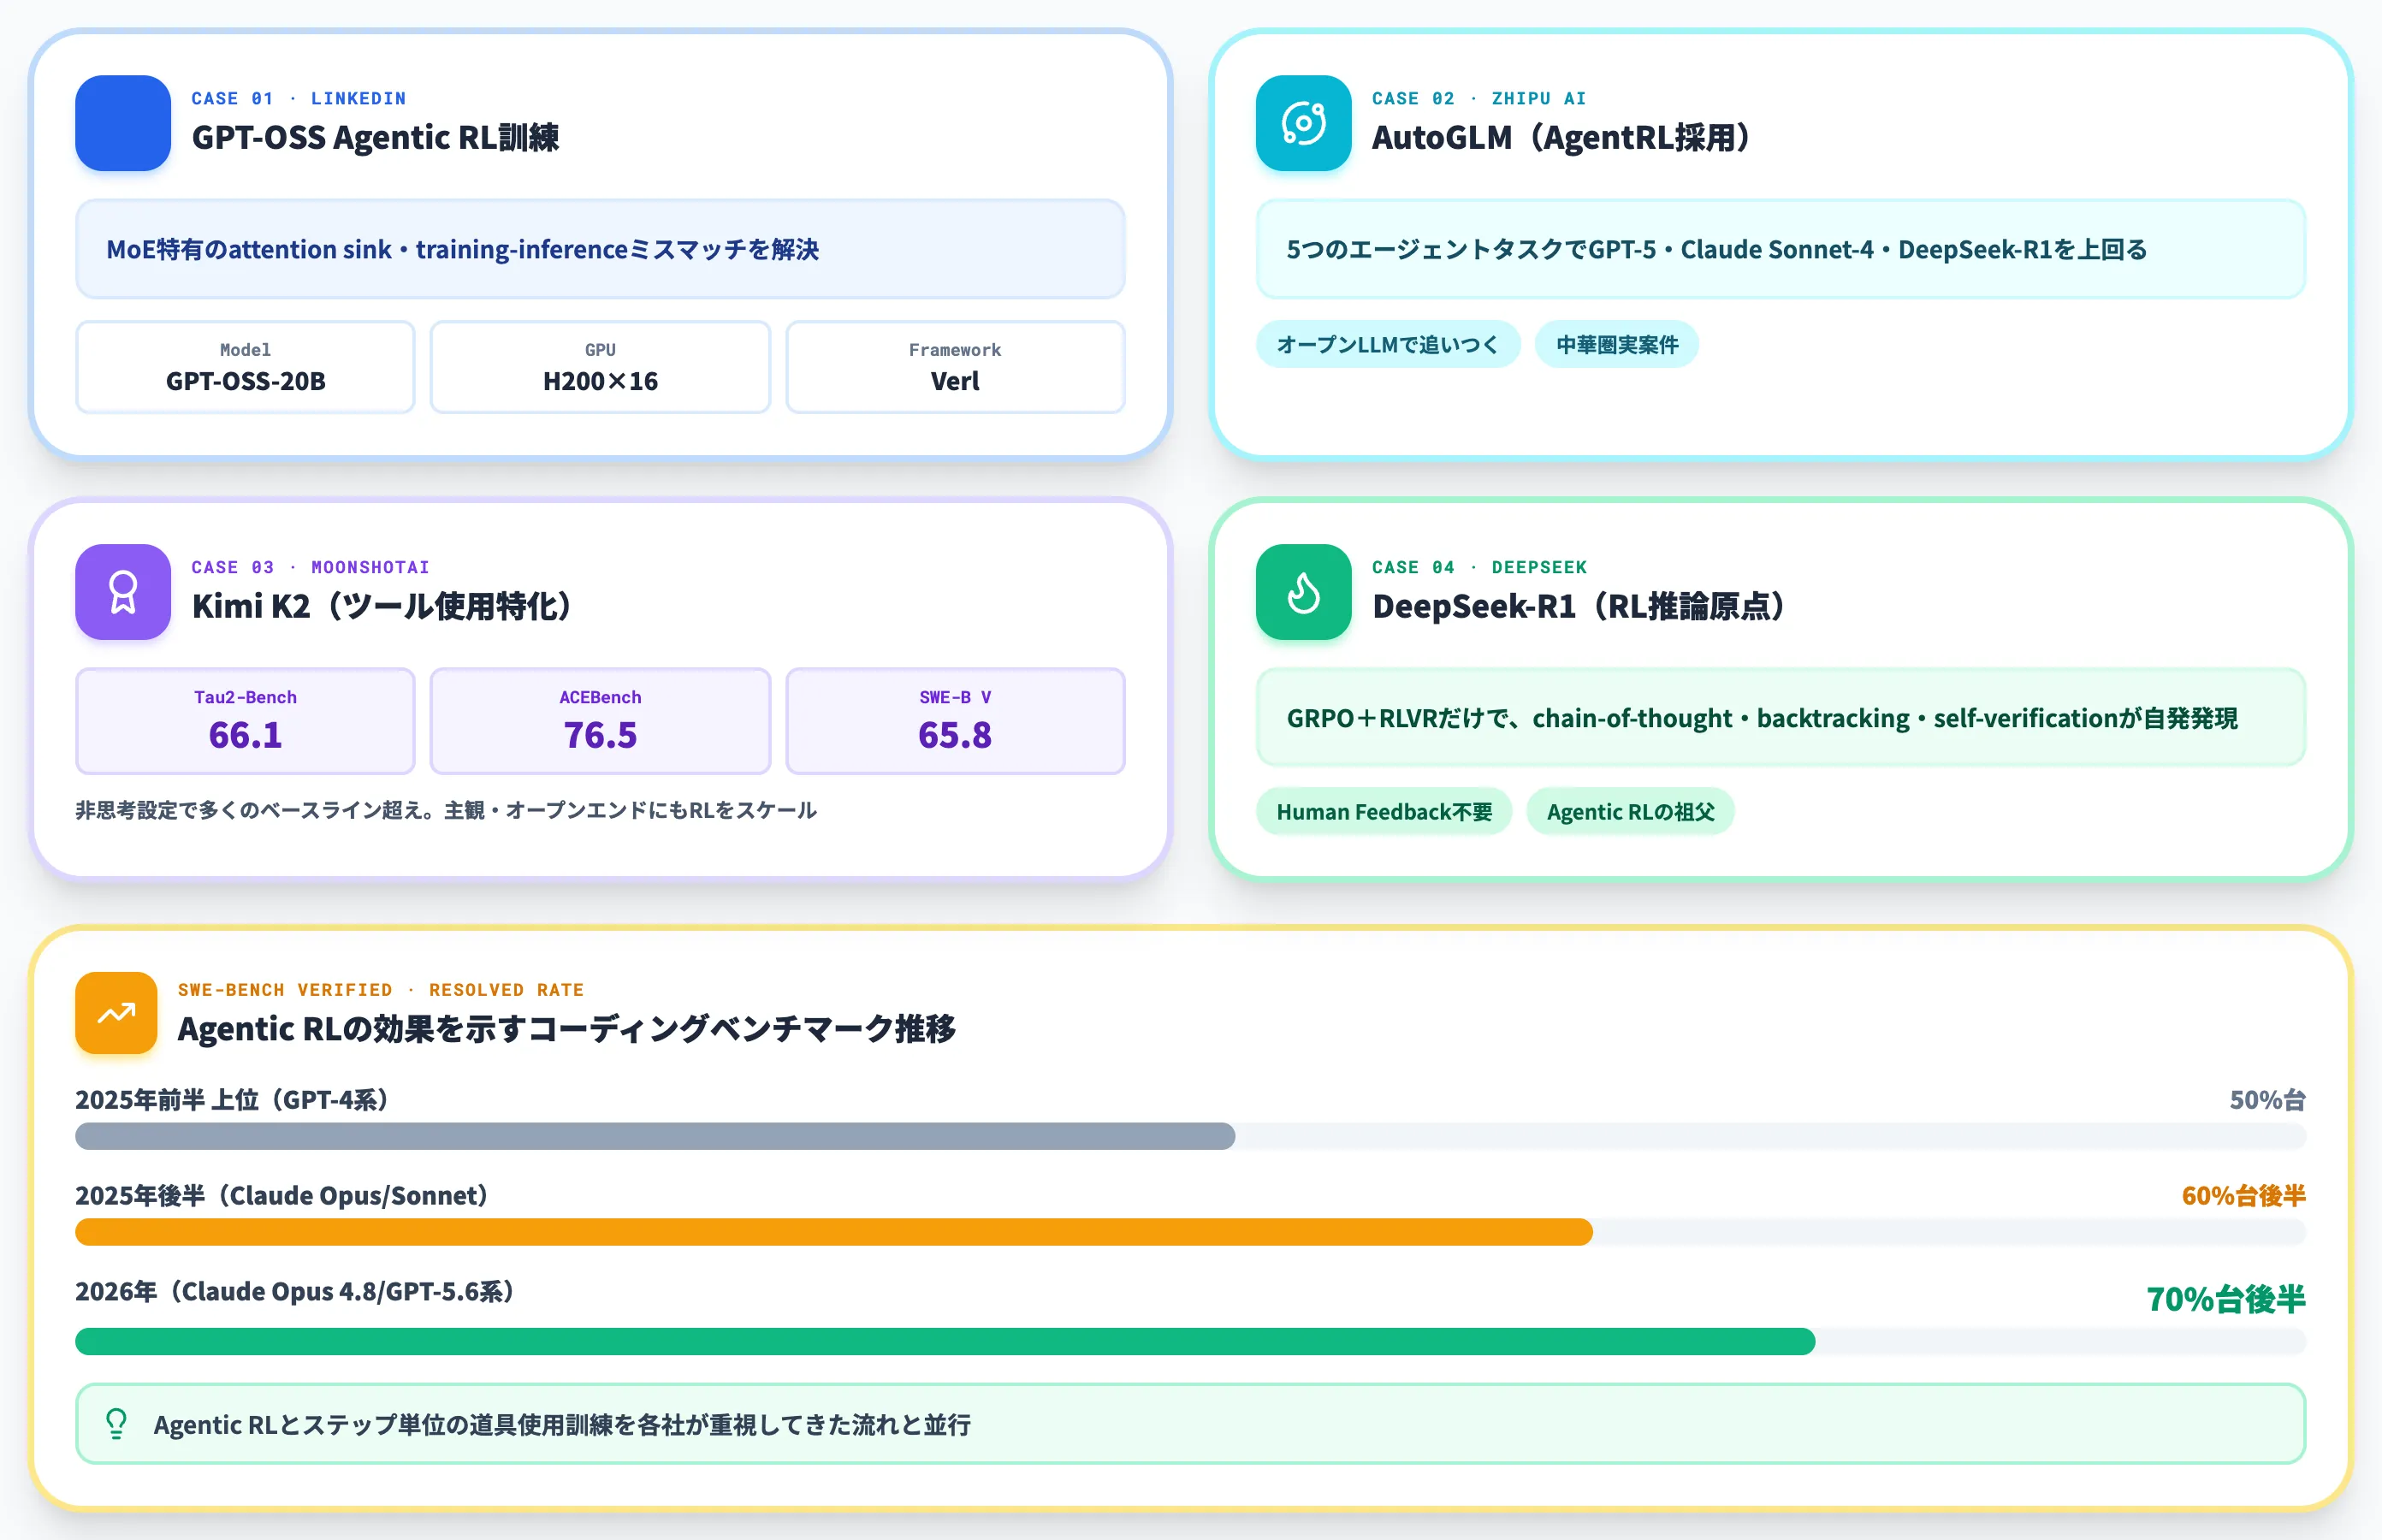Click the 2025年後半（Claude Opus/Sonnet） label
Screen dimensions: 2382x1540
[x=282, y=1196]
